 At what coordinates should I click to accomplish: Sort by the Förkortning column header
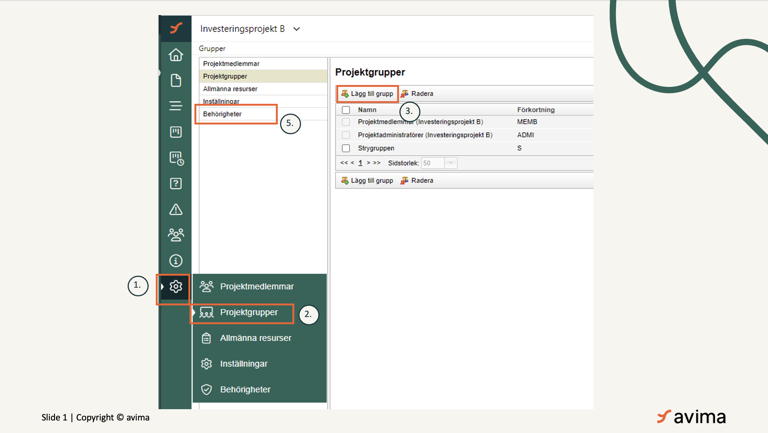pos(535,110)
